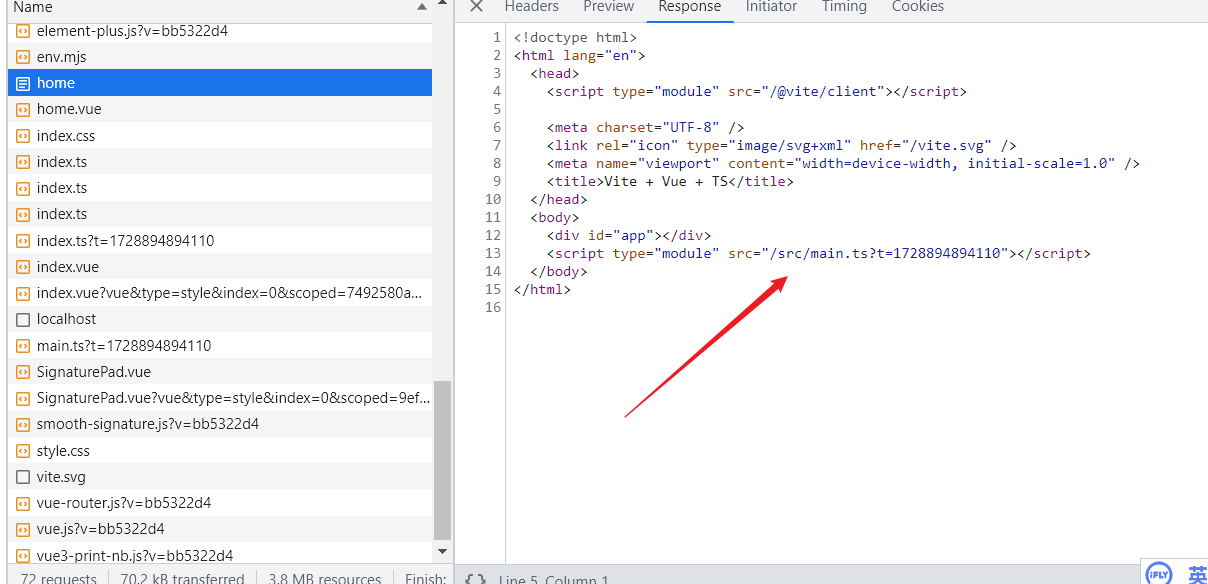Screen dimensions: 1208x584
Task: Close the request details panel
Action: [476, 6]
